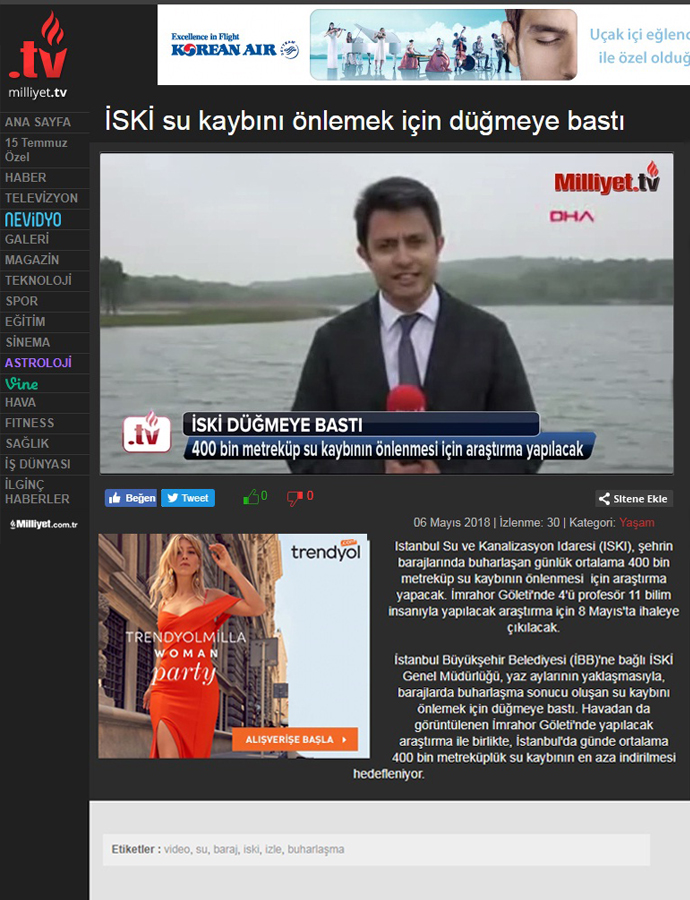Image resolution: width=690 pixels, height=900 pixels.
Task: Open the ANA SAYFA menu item
Action: tap(38, 122)
